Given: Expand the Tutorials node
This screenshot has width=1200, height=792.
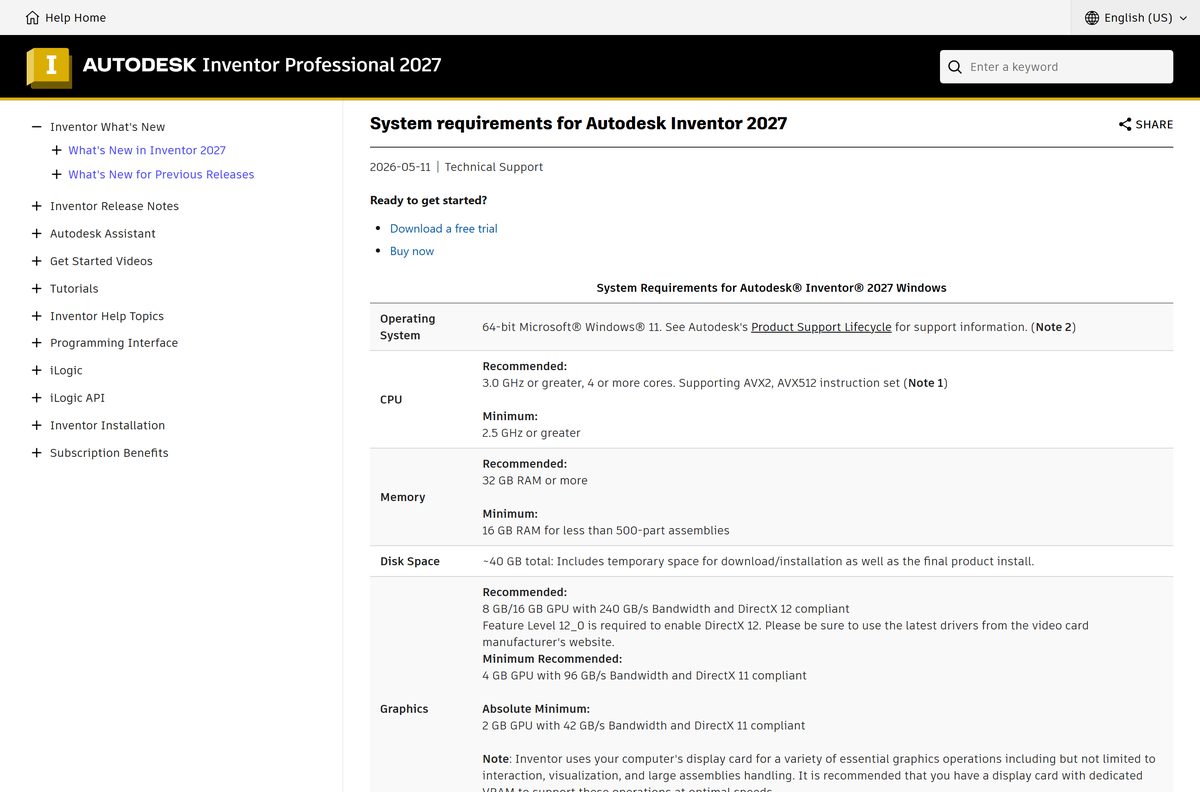Looking at the screenshot, I should (x=37, y=288).
